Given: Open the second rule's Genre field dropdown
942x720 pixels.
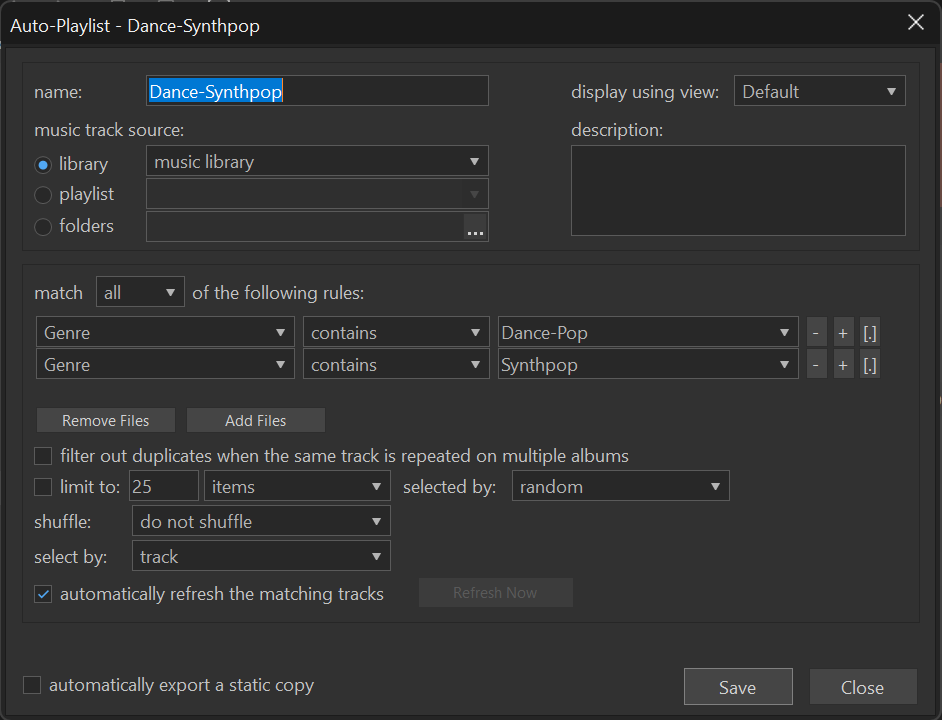Looking at the screenshot, I should click(165, 364).
